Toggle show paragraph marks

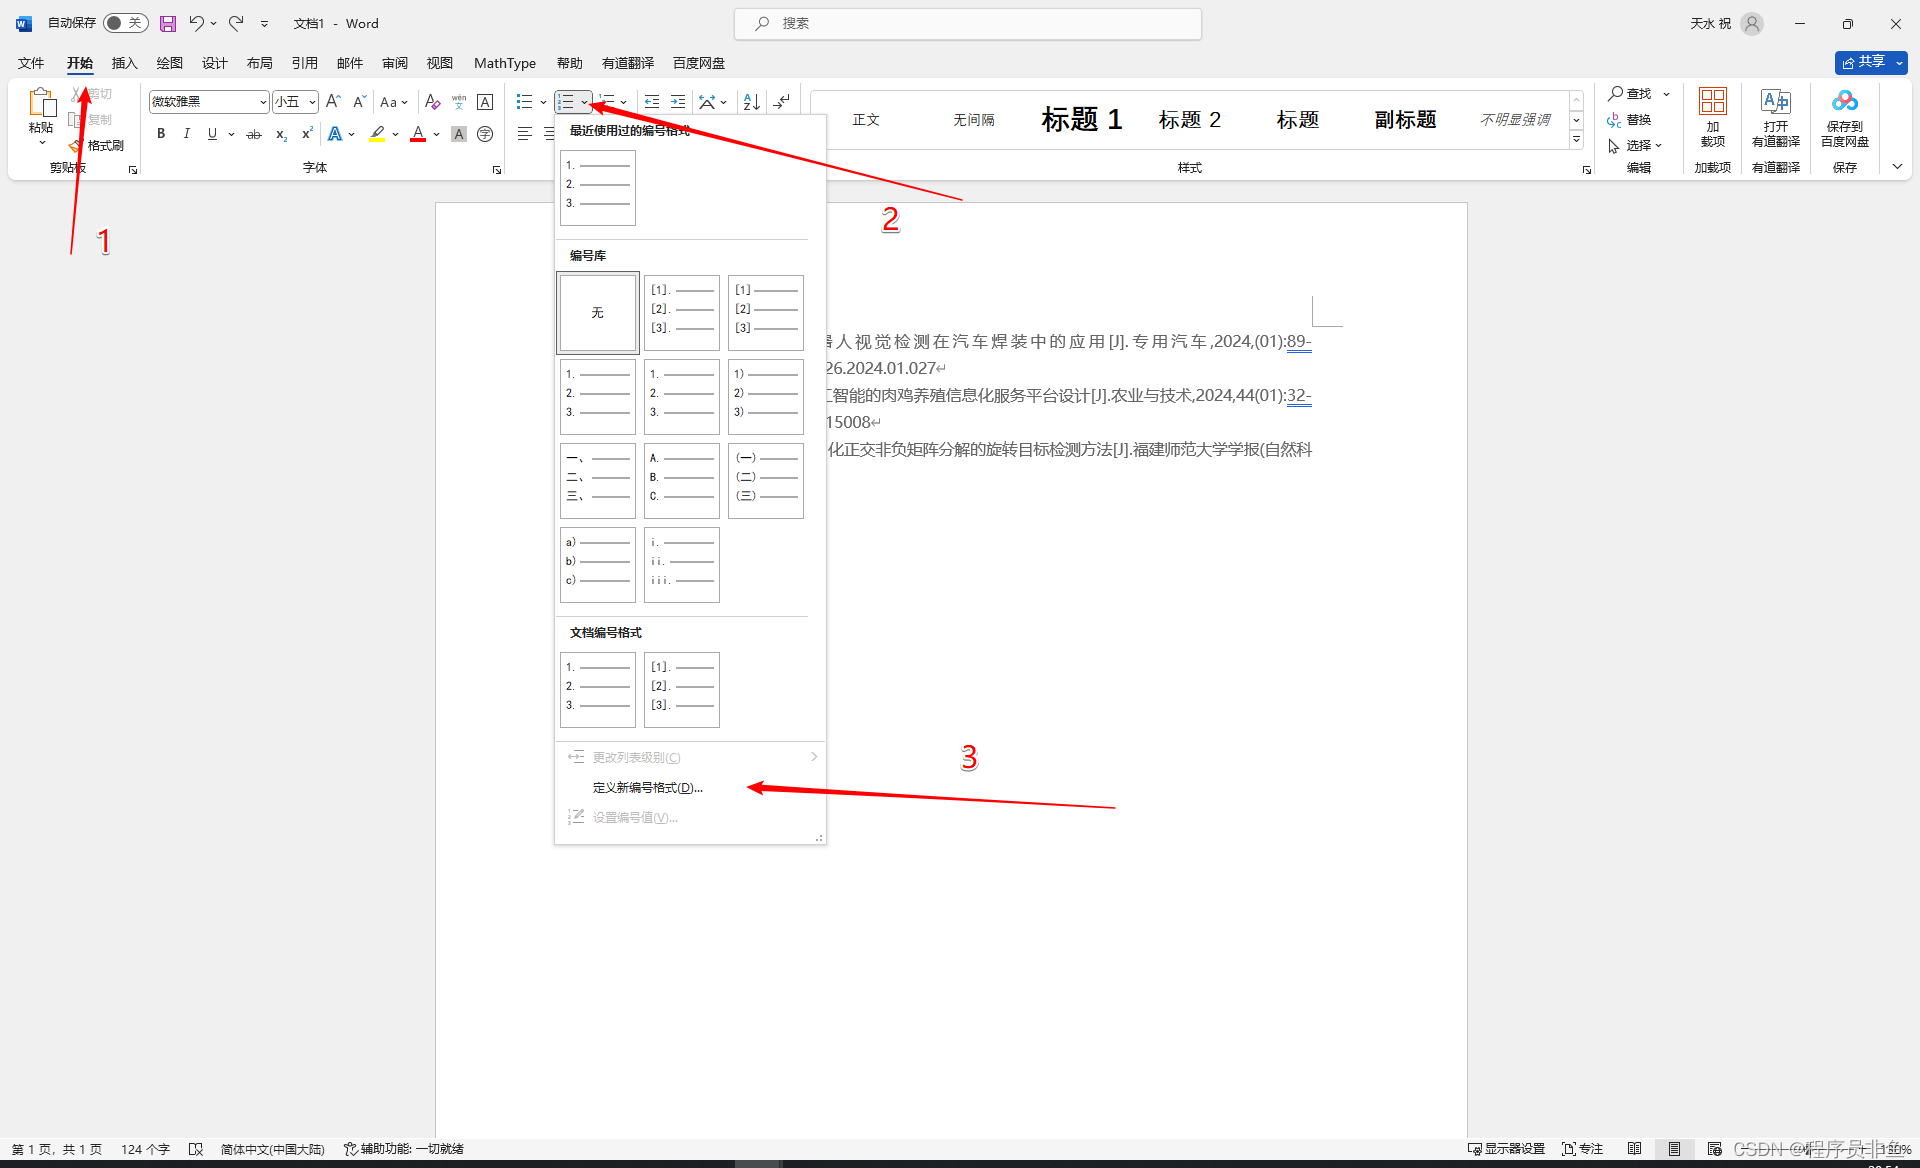click(782, 102)
